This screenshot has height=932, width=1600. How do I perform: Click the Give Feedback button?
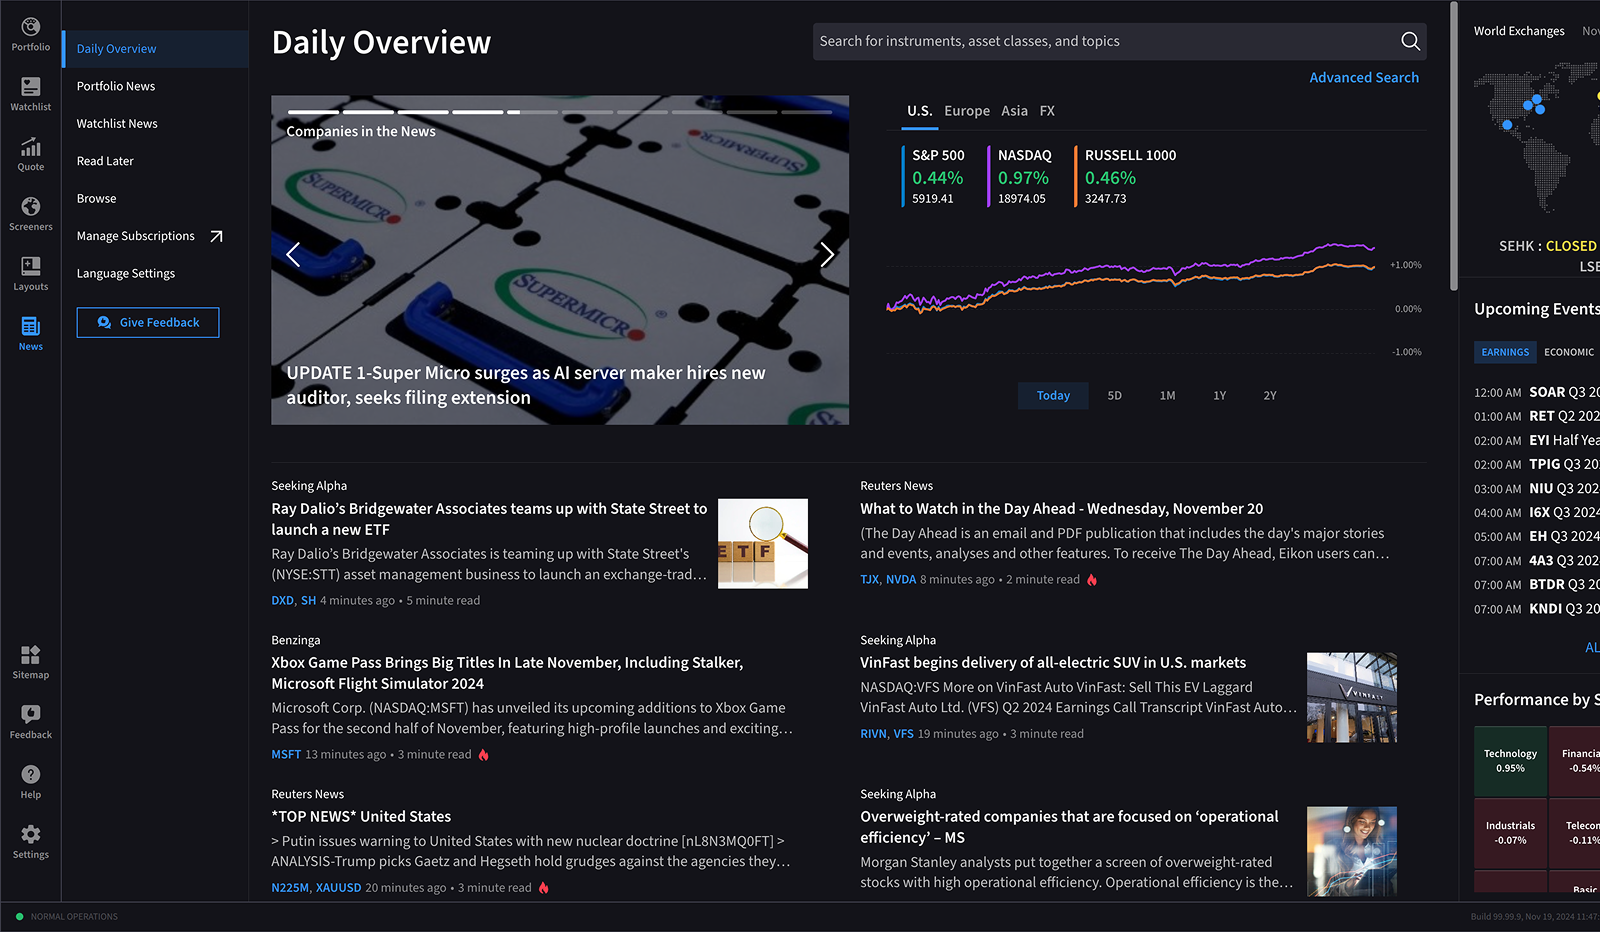tap(148, 323)
